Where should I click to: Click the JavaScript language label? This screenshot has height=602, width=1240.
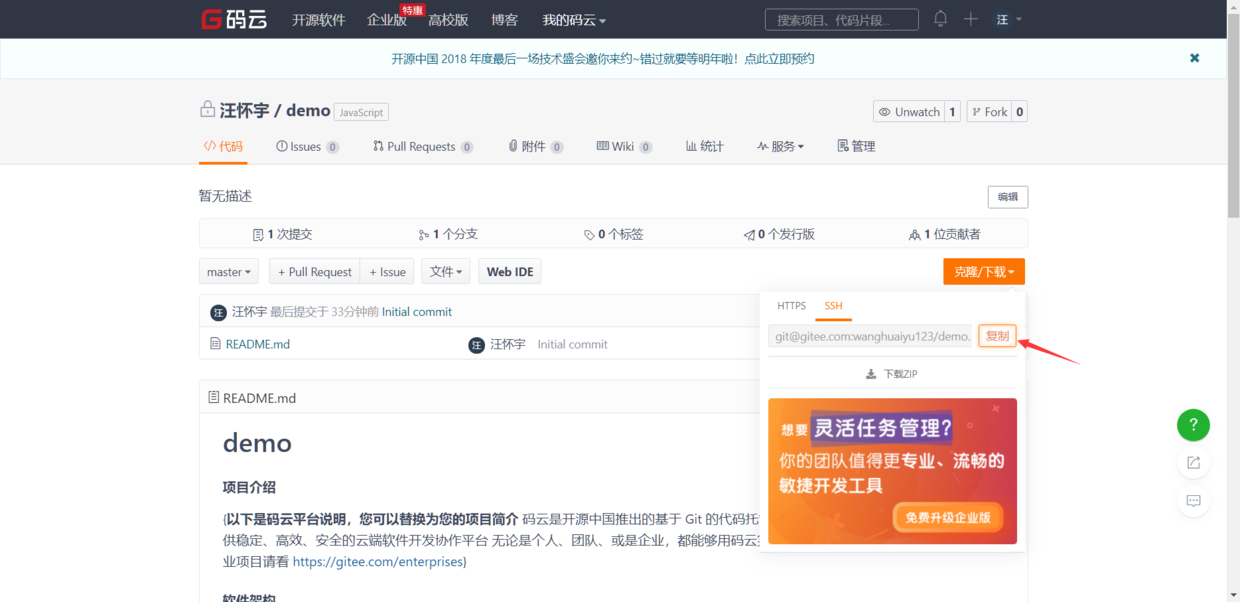click(x=362, y=112)
